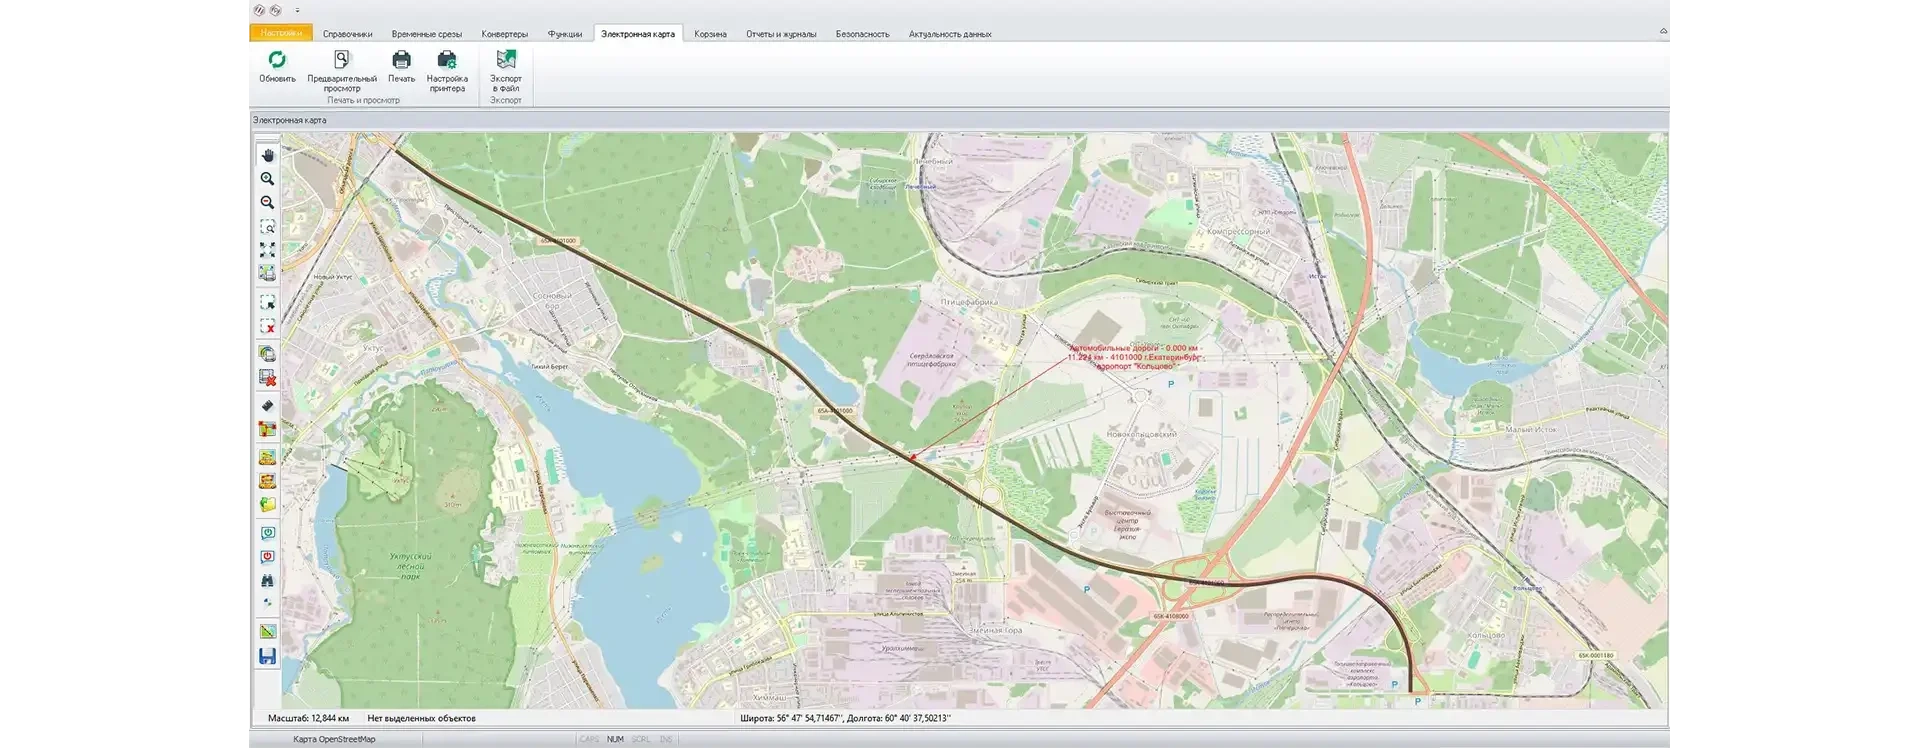Switch to the Справочники tab
The image size is (1919, 748).
tap(347, 34)
